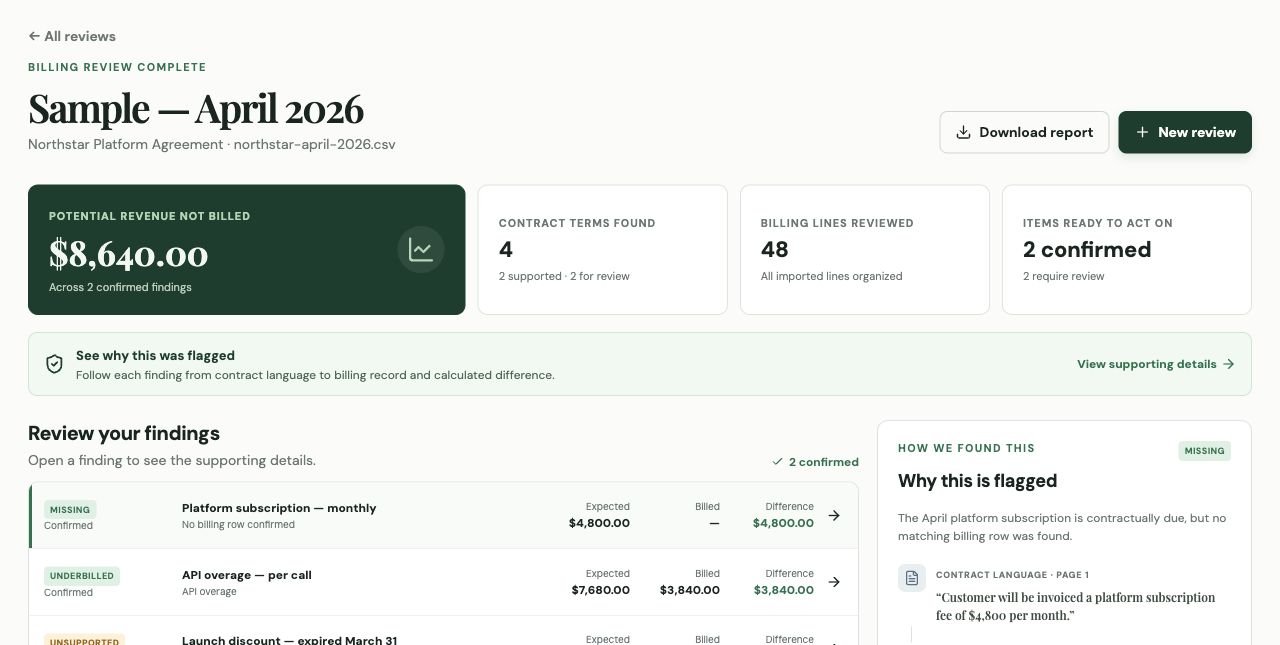Click the UNSUPPORTED tag on Launch discount row
The width and height of the screenshot is (1280, 645).
tap(84, 640)
